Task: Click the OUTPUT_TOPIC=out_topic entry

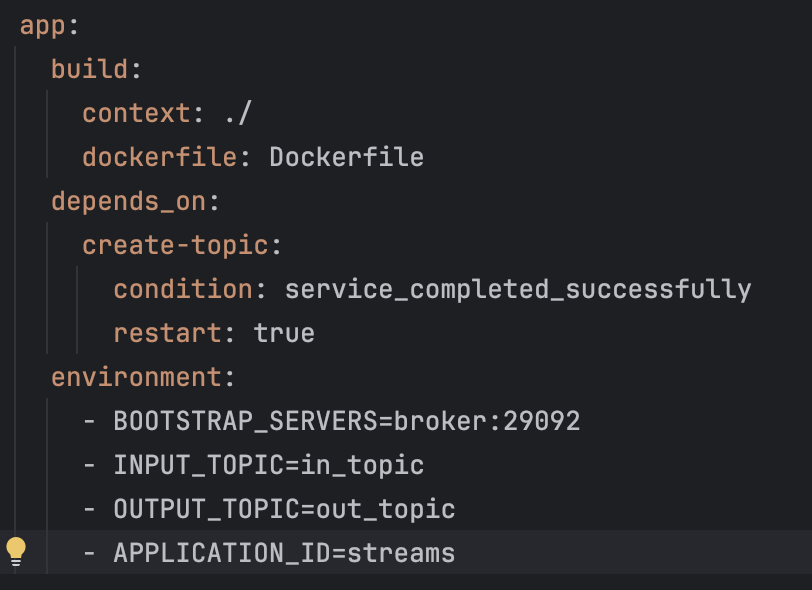Action: pos(284,509)
